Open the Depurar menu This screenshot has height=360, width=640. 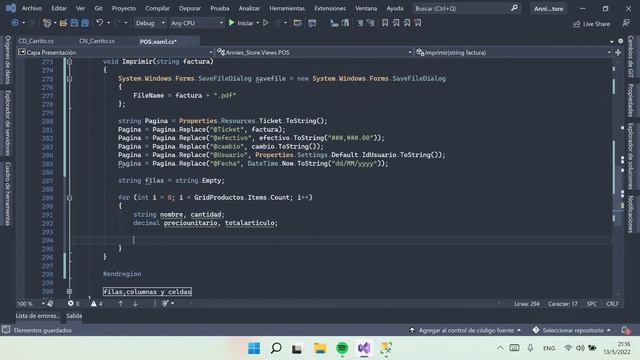click(190, 8)
